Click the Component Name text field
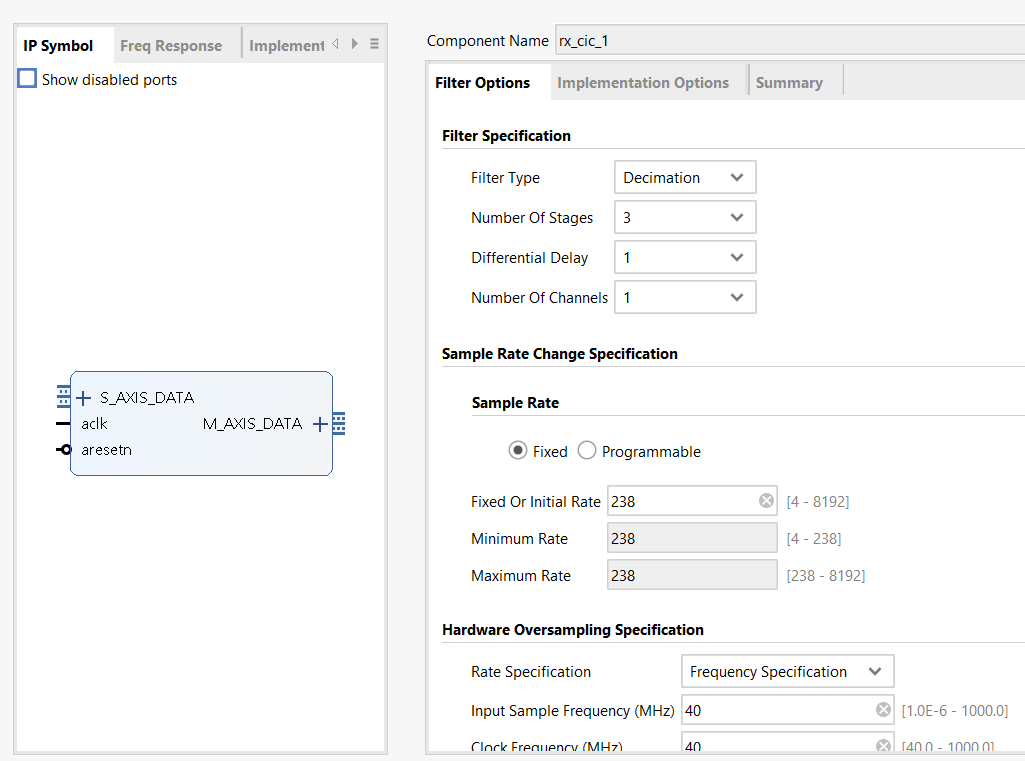 pyautogui.click(x=788, y=41)
